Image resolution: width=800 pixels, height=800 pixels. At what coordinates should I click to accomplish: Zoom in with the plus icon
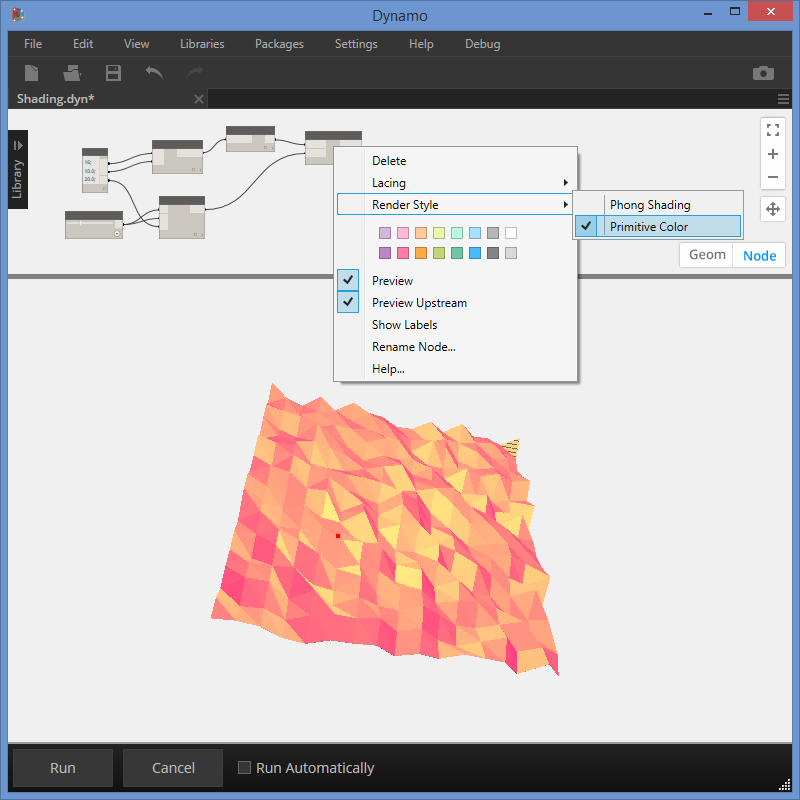[772, 154]
